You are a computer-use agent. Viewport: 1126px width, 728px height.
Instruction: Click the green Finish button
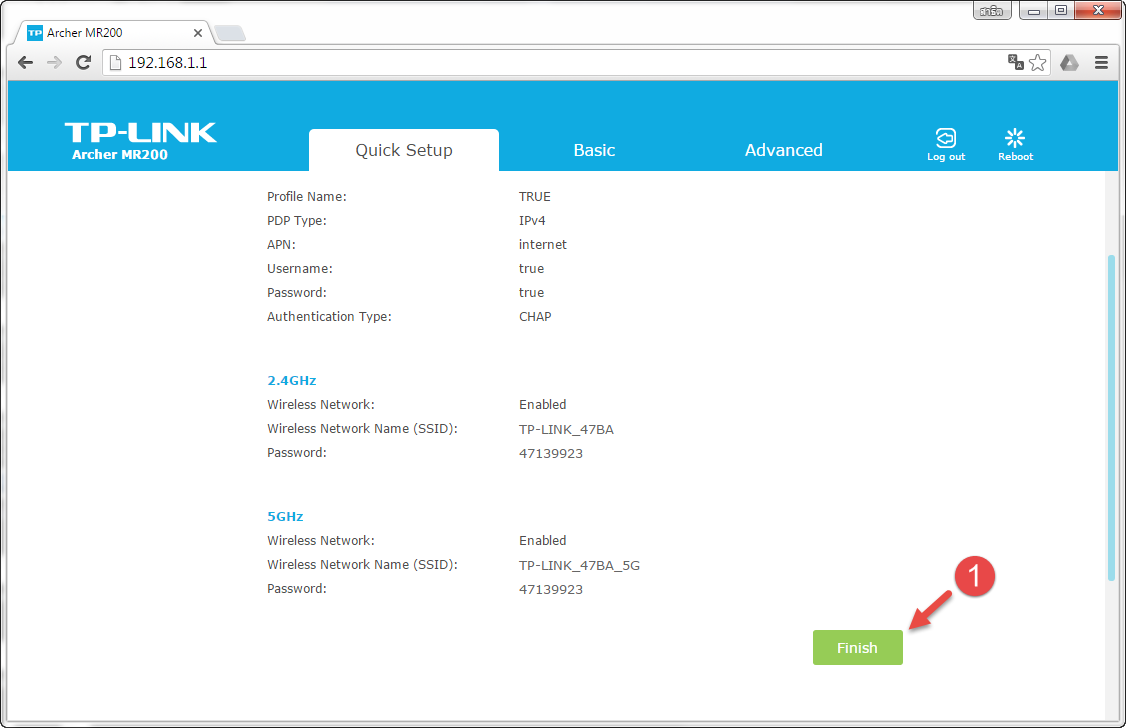[x=857, y=648]
